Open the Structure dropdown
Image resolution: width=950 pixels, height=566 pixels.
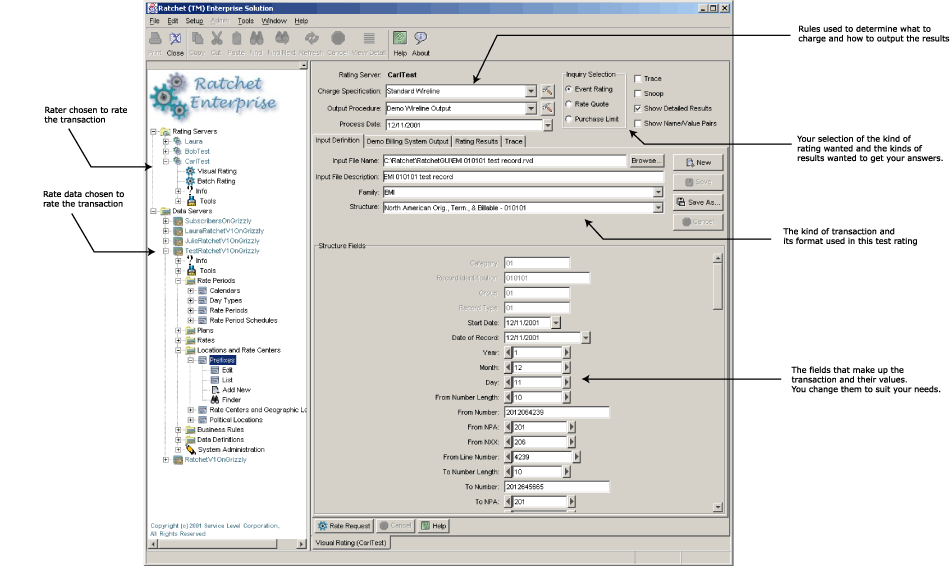(x=658, y=208)
